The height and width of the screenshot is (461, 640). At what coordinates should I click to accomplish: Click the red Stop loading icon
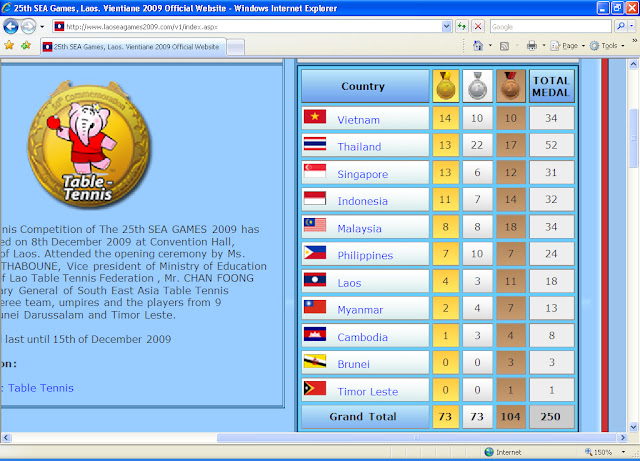tap(478, 27)
